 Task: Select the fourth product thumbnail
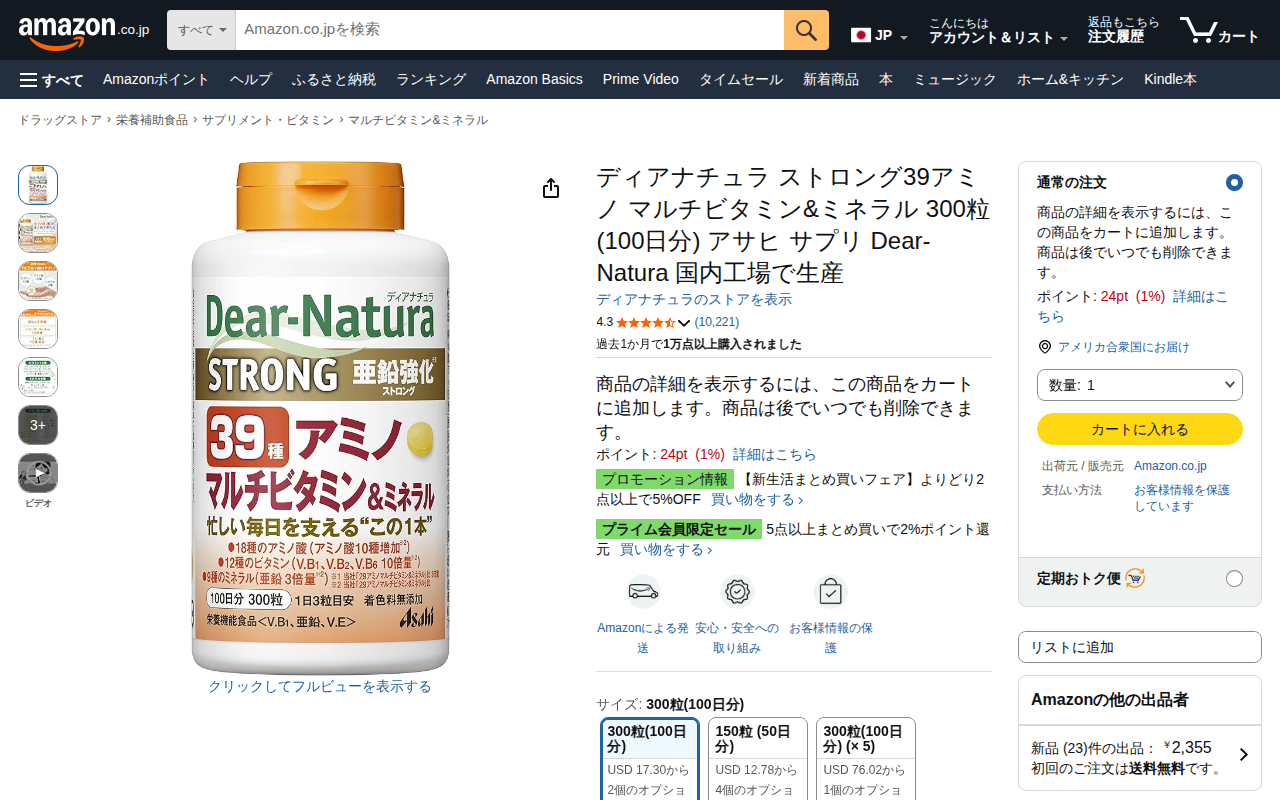click(38, 329)
